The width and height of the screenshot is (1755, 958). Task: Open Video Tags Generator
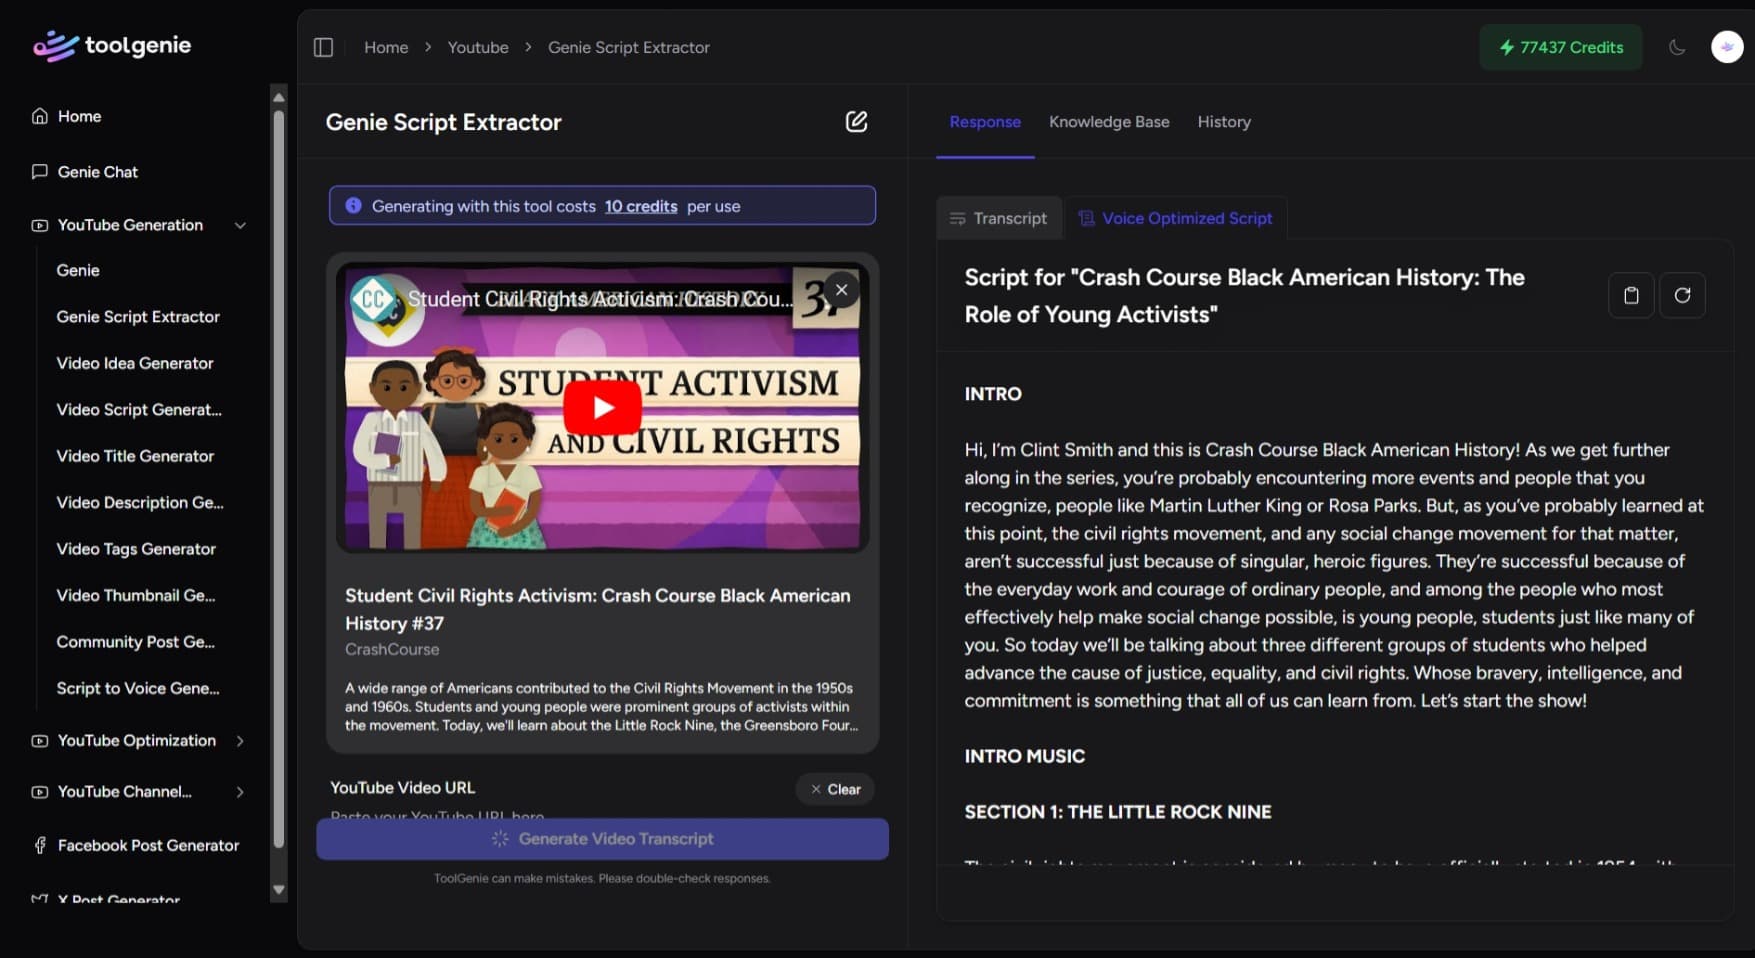pyautogui.click(x=136, y=549)
